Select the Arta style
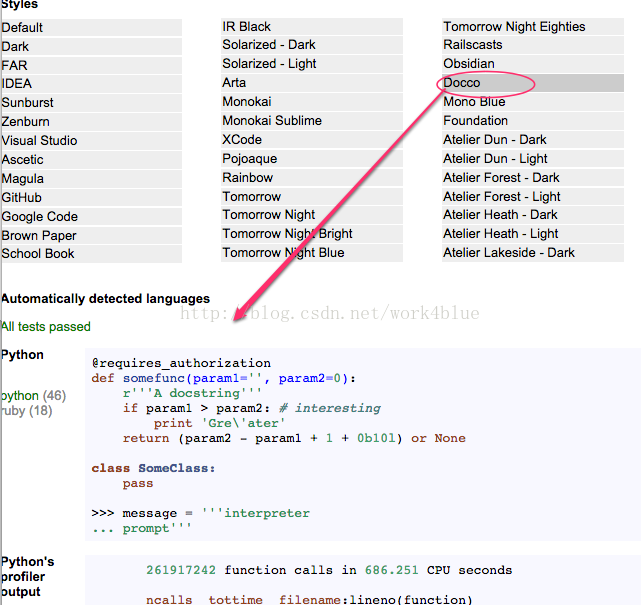Image resolution: width=641 pixels, height=605 pixels. [x=312, y=83]
